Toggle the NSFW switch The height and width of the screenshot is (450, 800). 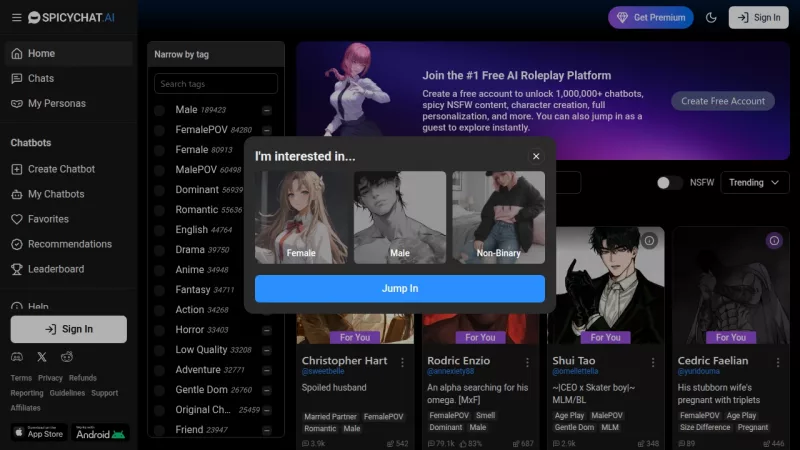click(669, 183)
